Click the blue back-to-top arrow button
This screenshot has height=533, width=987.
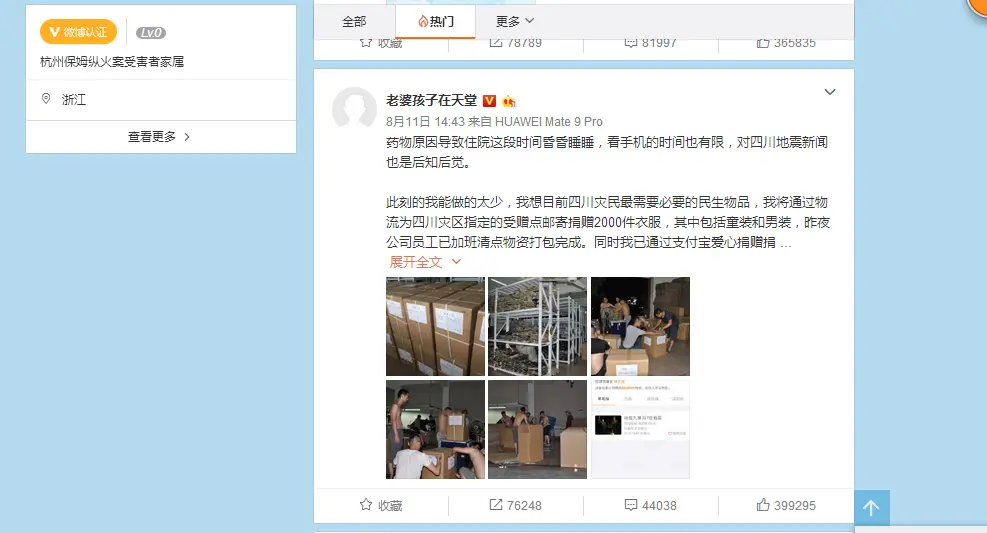tap(872, 508)
